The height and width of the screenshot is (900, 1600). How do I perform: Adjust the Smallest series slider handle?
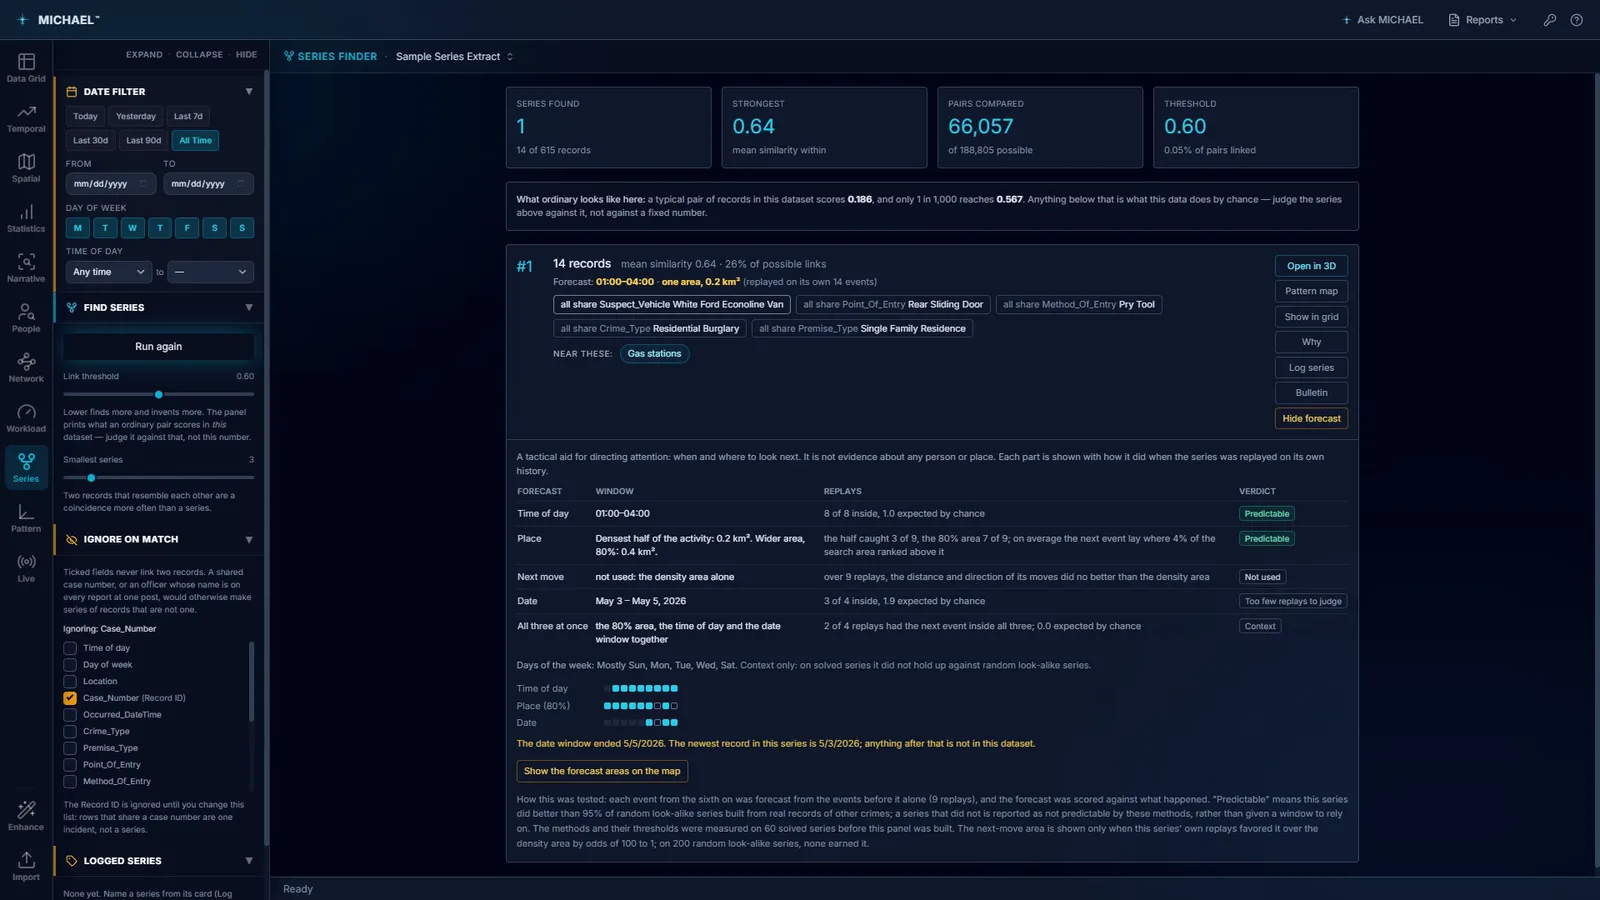[91, 478]
